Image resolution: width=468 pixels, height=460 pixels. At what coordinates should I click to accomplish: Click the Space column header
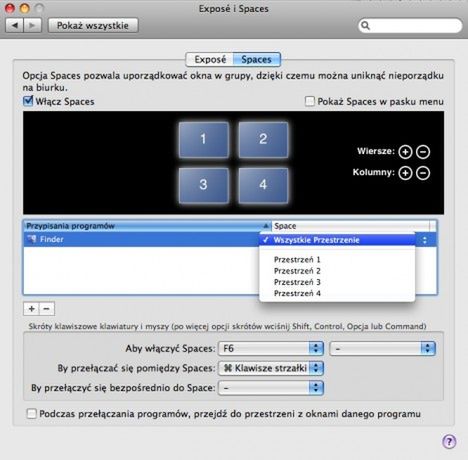(351, 226)
